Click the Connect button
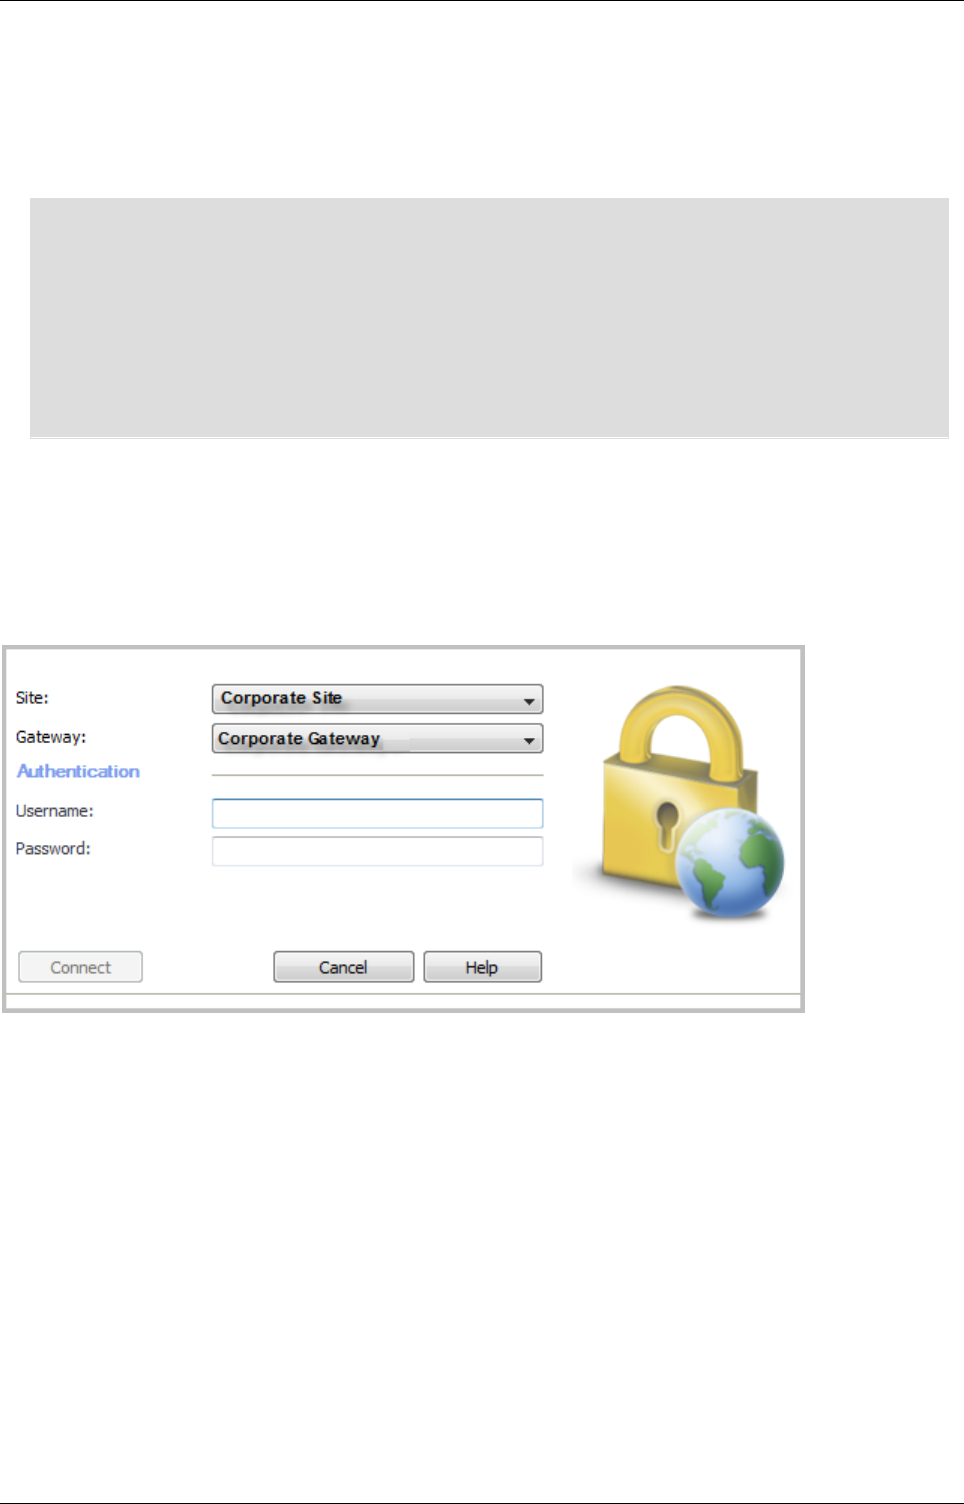 (80, 967)
